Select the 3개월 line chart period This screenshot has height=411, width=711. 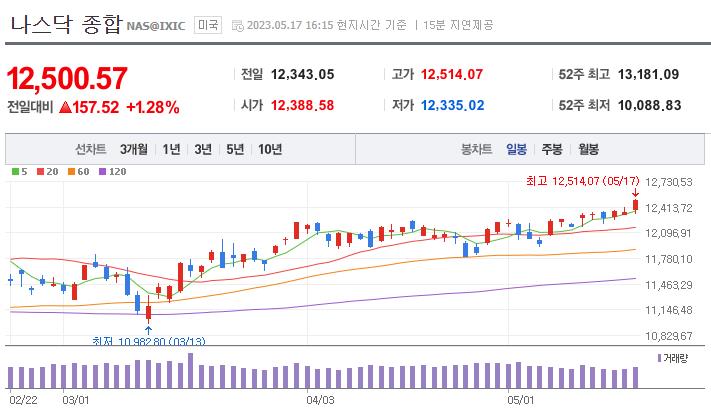134,149
